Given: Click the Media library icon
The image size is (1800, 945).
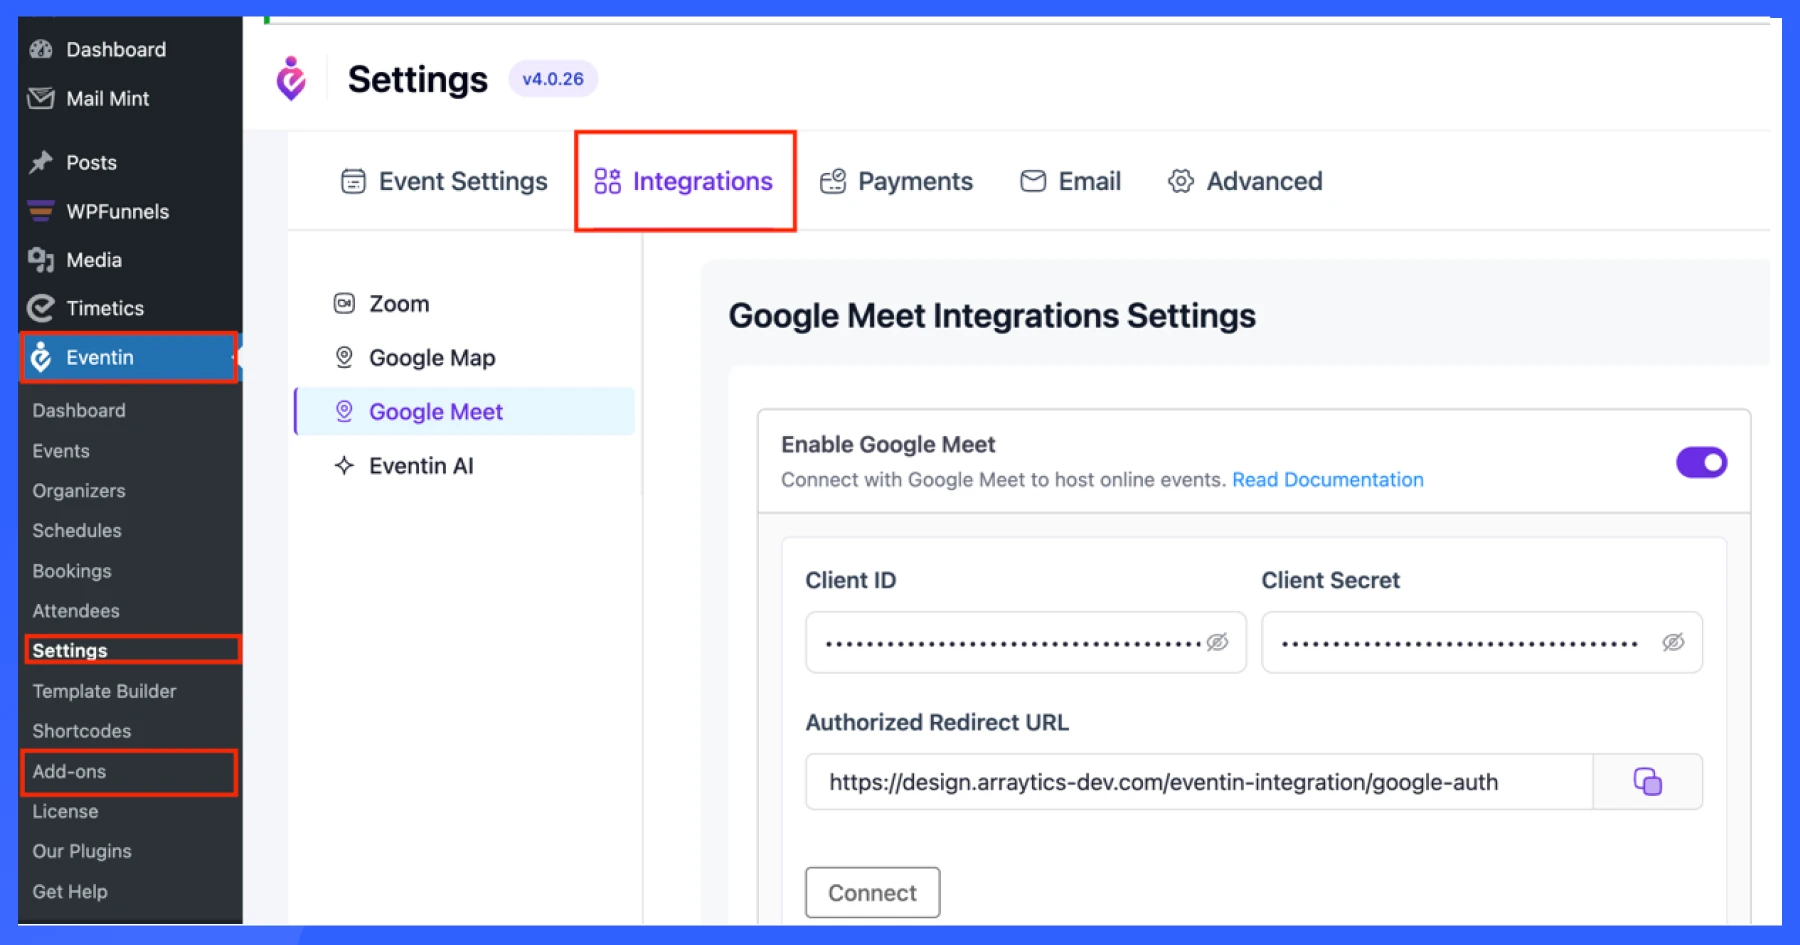Looking at the screenshot, I should pos(41,260).
